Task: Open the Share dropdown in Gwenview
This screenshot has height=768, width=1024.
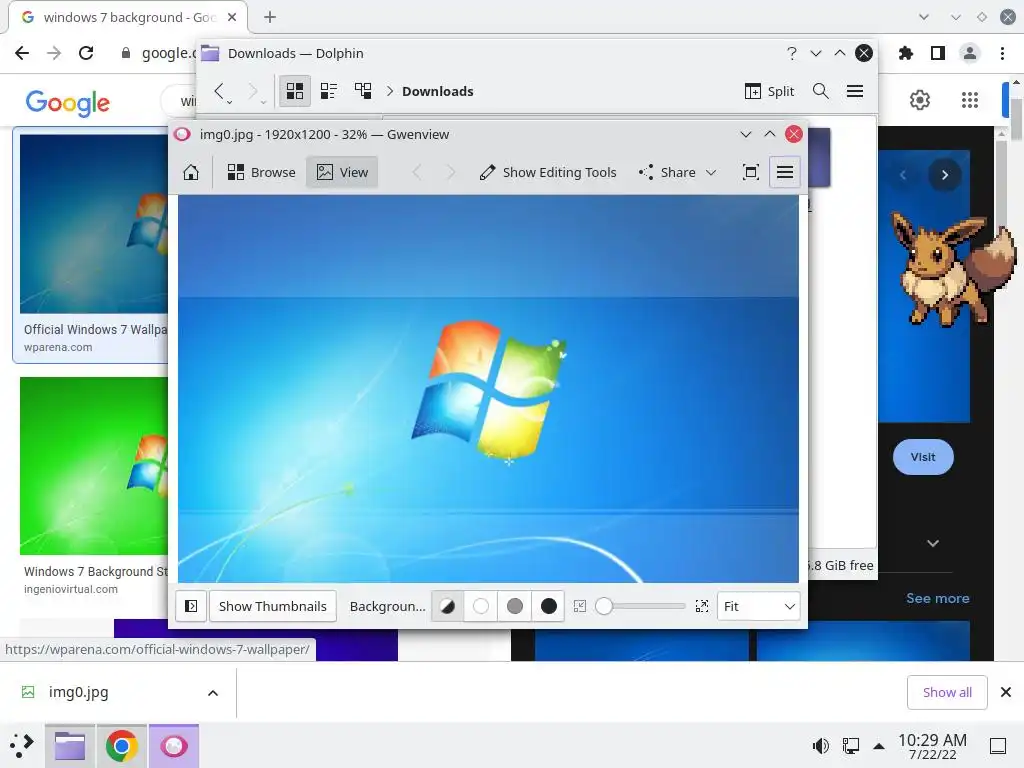Action: pos(678,172)
